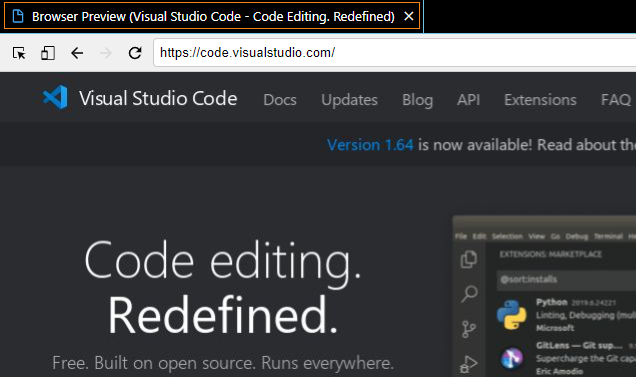636x377 pixels.
Task: Open the FAQ menu item
Action: (616, 99)
